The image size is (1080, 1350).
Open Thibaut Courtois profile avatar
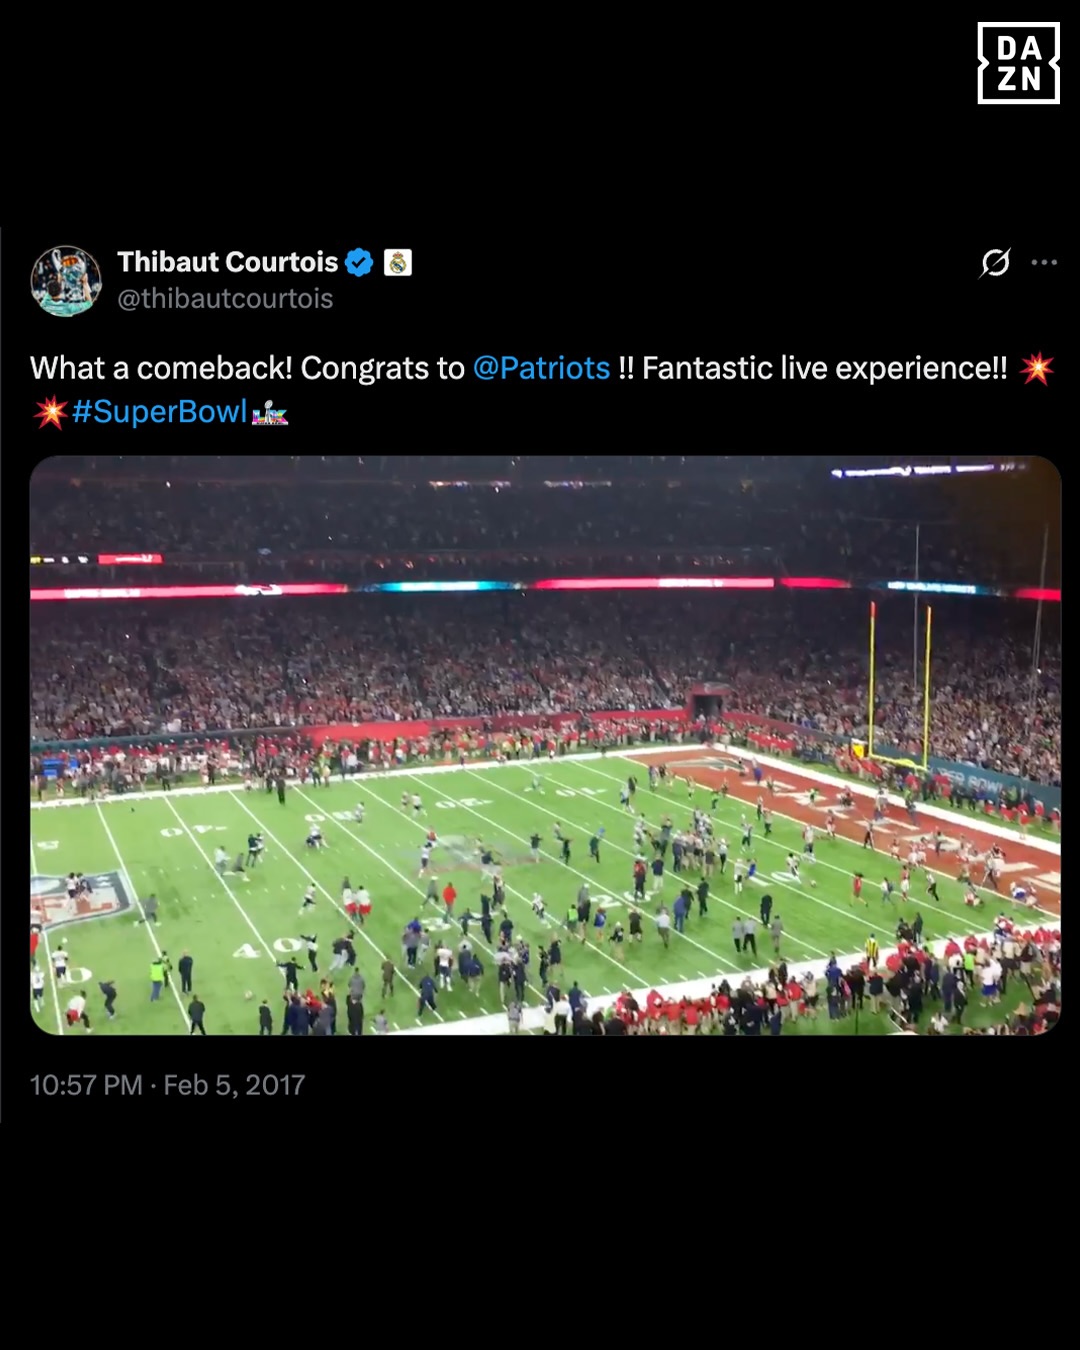point(66,281)
